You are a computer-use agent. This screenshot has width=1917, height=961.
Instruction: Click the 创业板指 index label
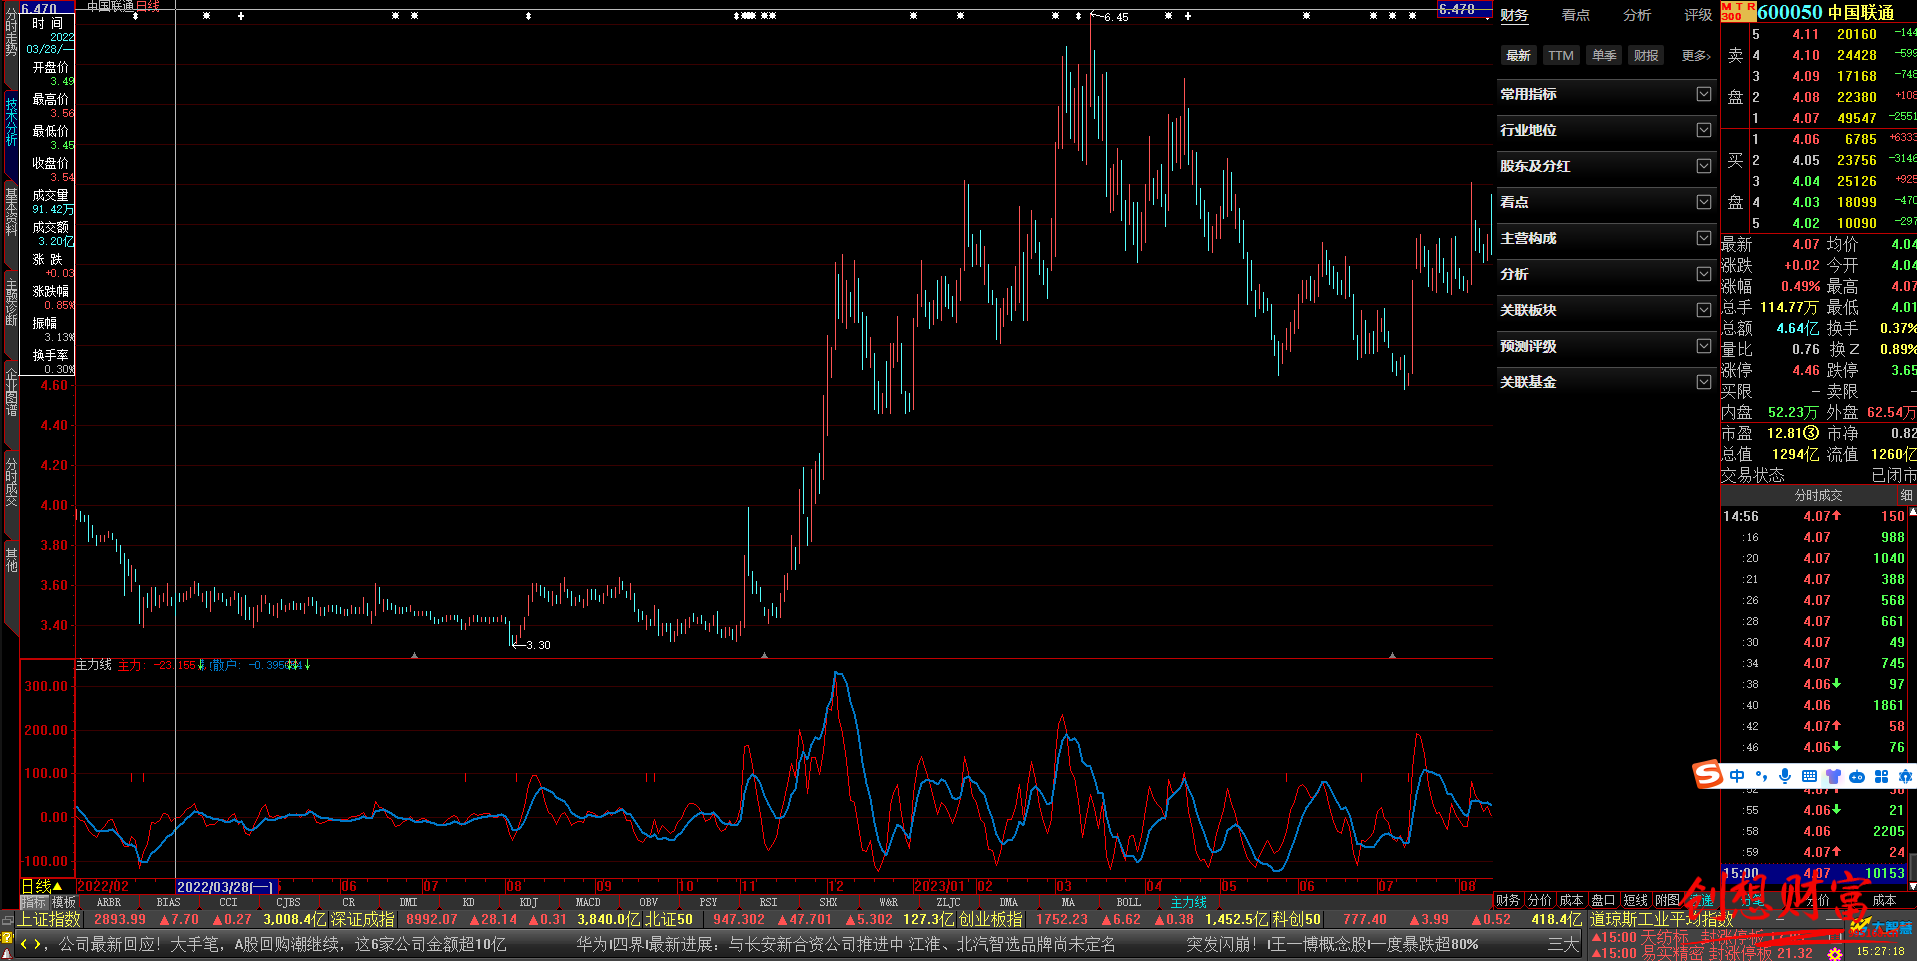click(991, 919)
